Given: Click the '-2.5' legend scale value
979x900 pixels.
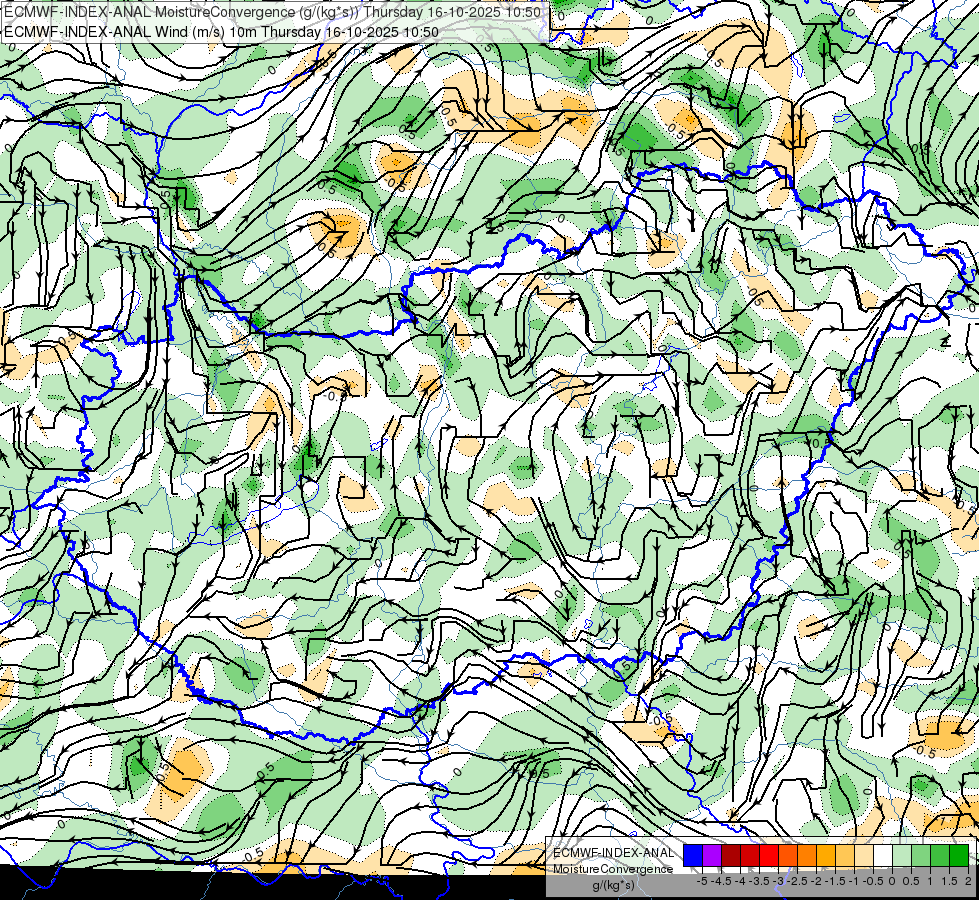Looking at the screenshot, I should click(x=797, y=881).
